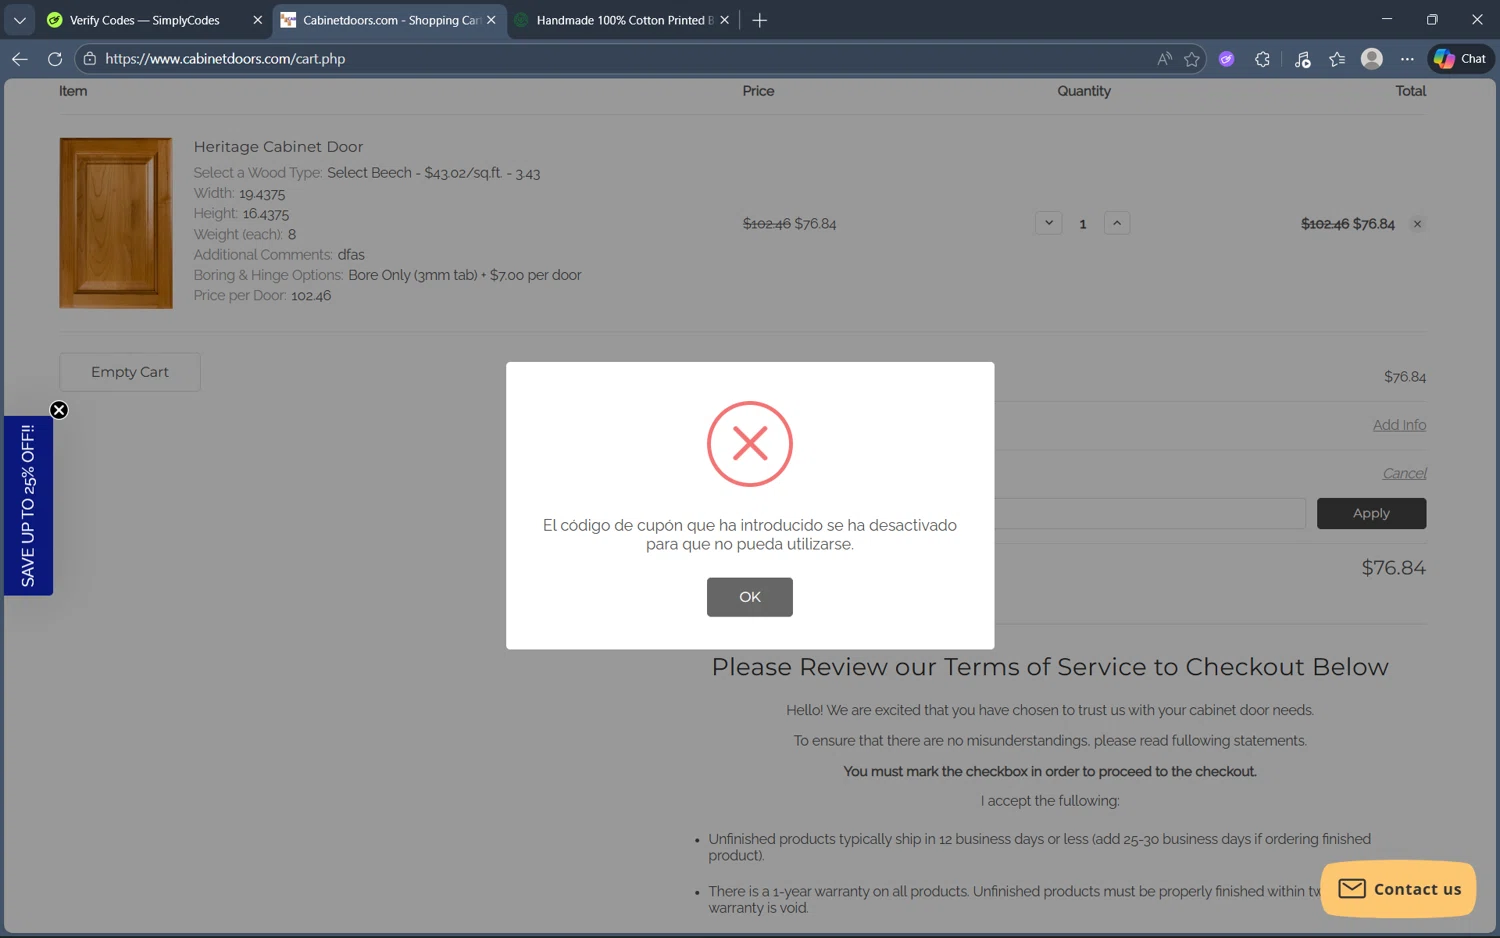Screen dimensions: 1500x938
Task: Open a new browser tab
Action: point(760,20)
